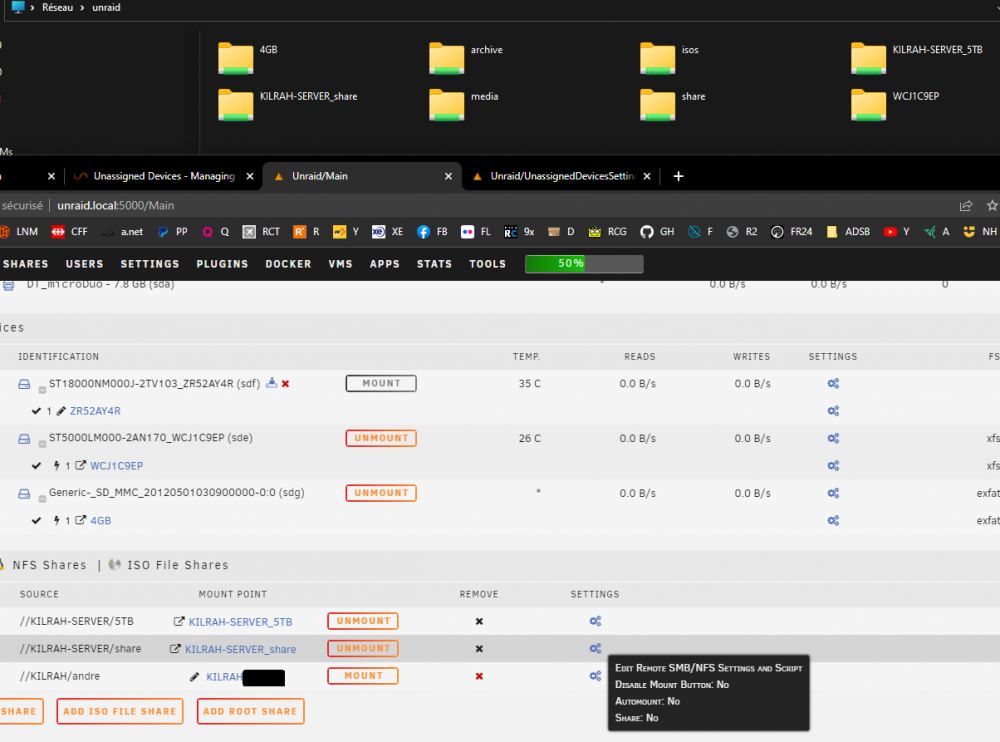Expand the ST18000NM000J disk partition list
1000x742 pixels.
click(42, 389)
